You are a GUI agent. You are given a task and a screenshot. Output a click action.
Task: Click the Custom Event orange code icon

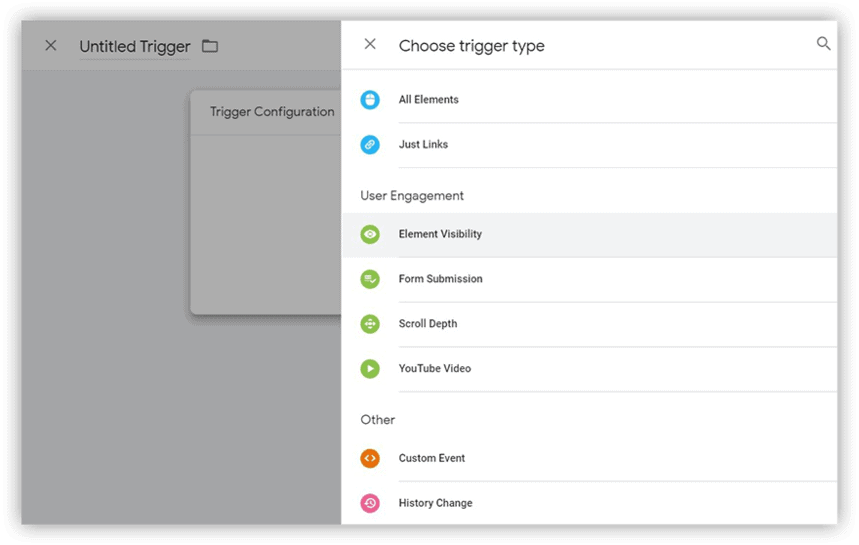(370, 458)
